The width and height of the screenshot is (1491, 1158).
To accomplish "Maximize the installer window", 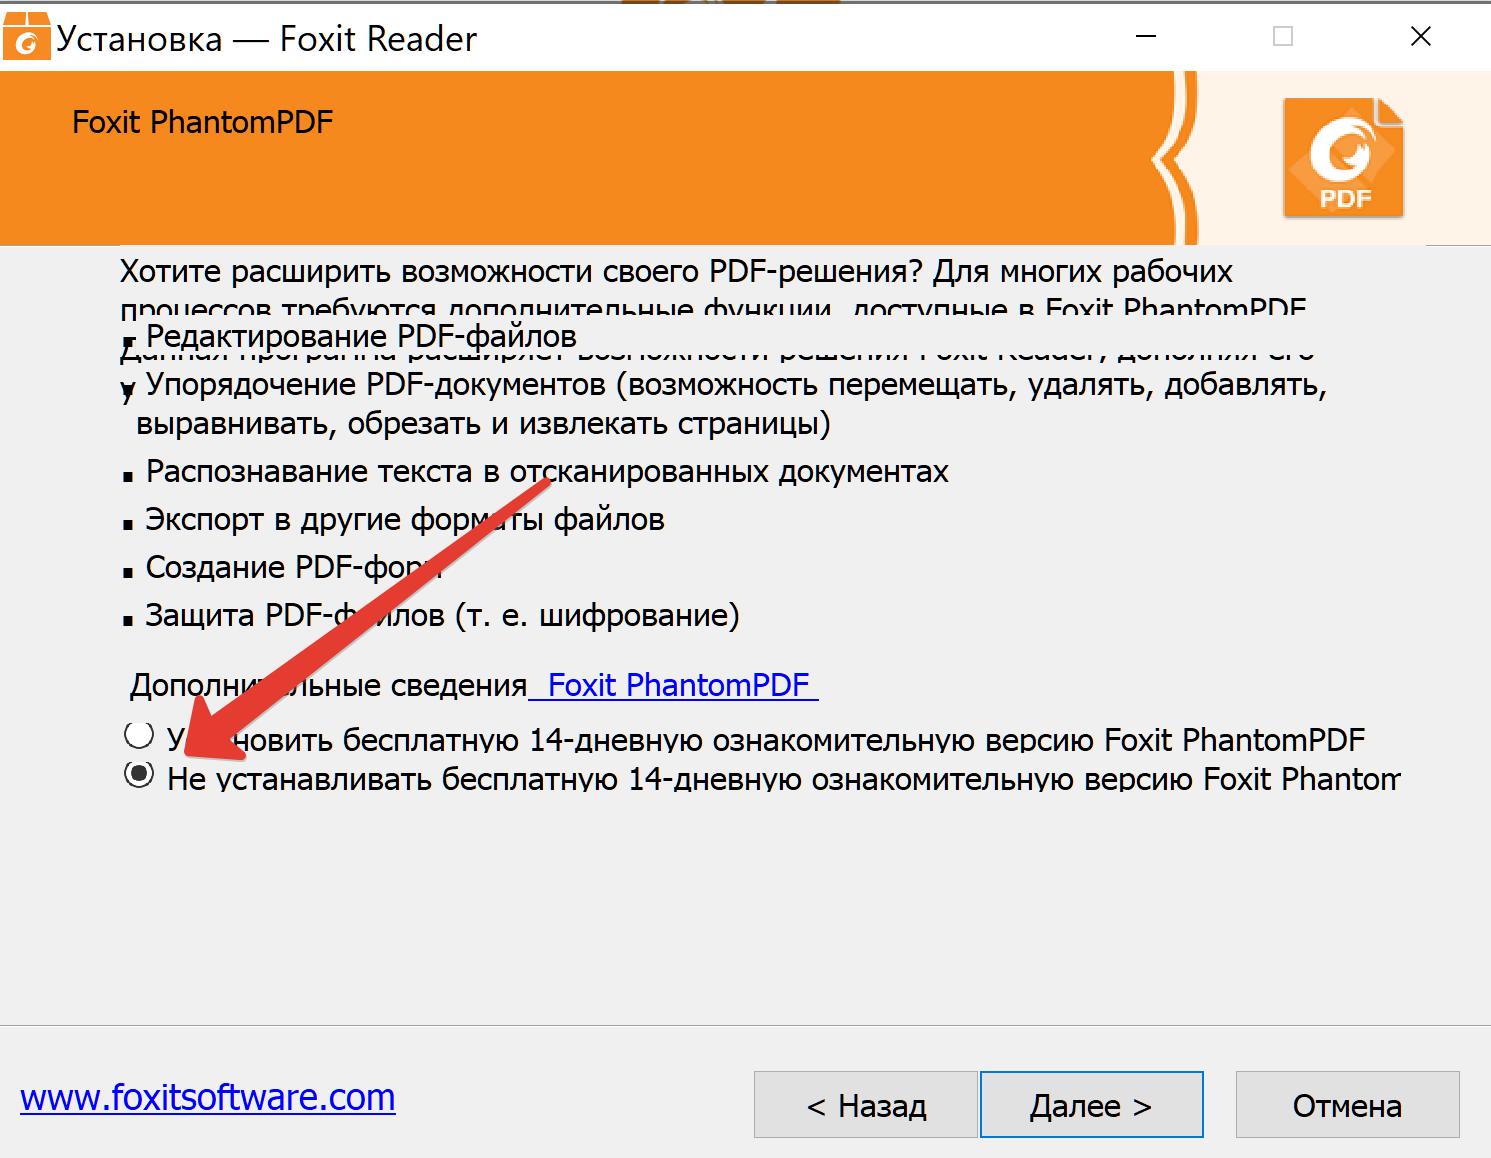I will (x=1283, y=37).
